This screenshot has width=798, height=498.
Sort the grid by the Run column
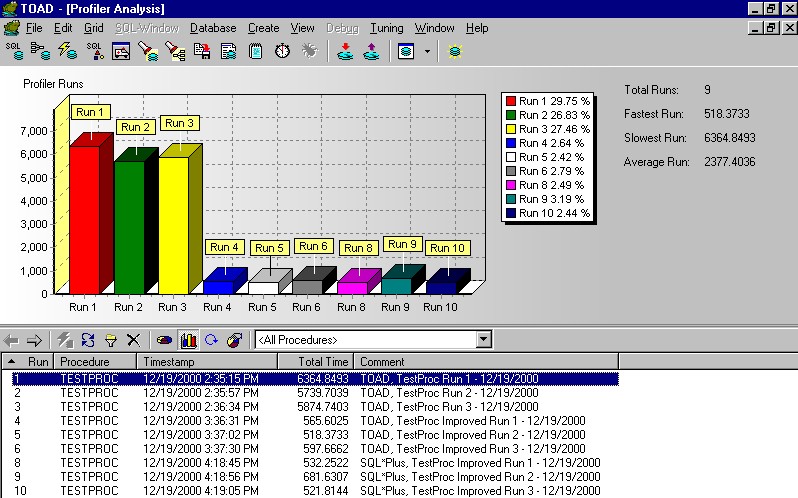[37, 361]
